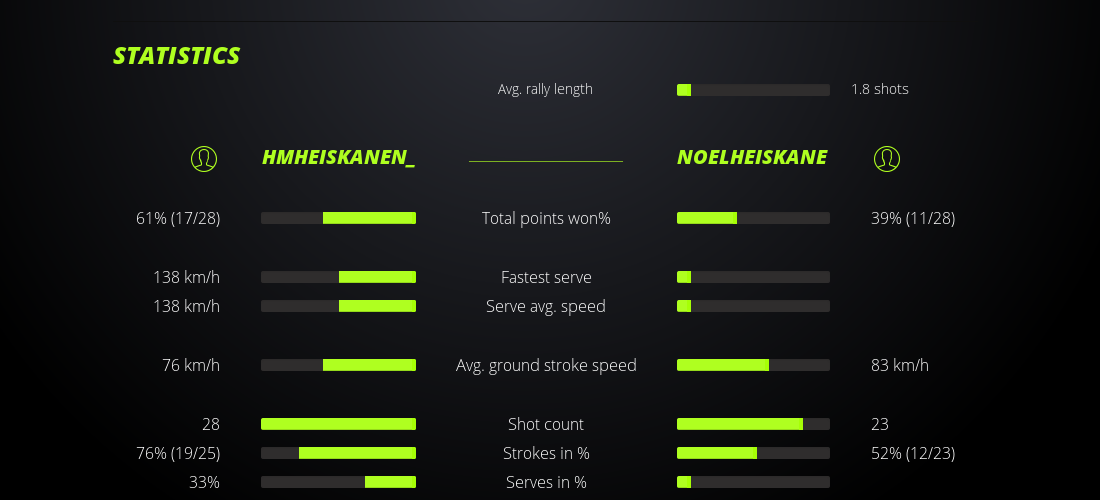
Task: Click the Serves in % label
Action: [x=546, y=482]
